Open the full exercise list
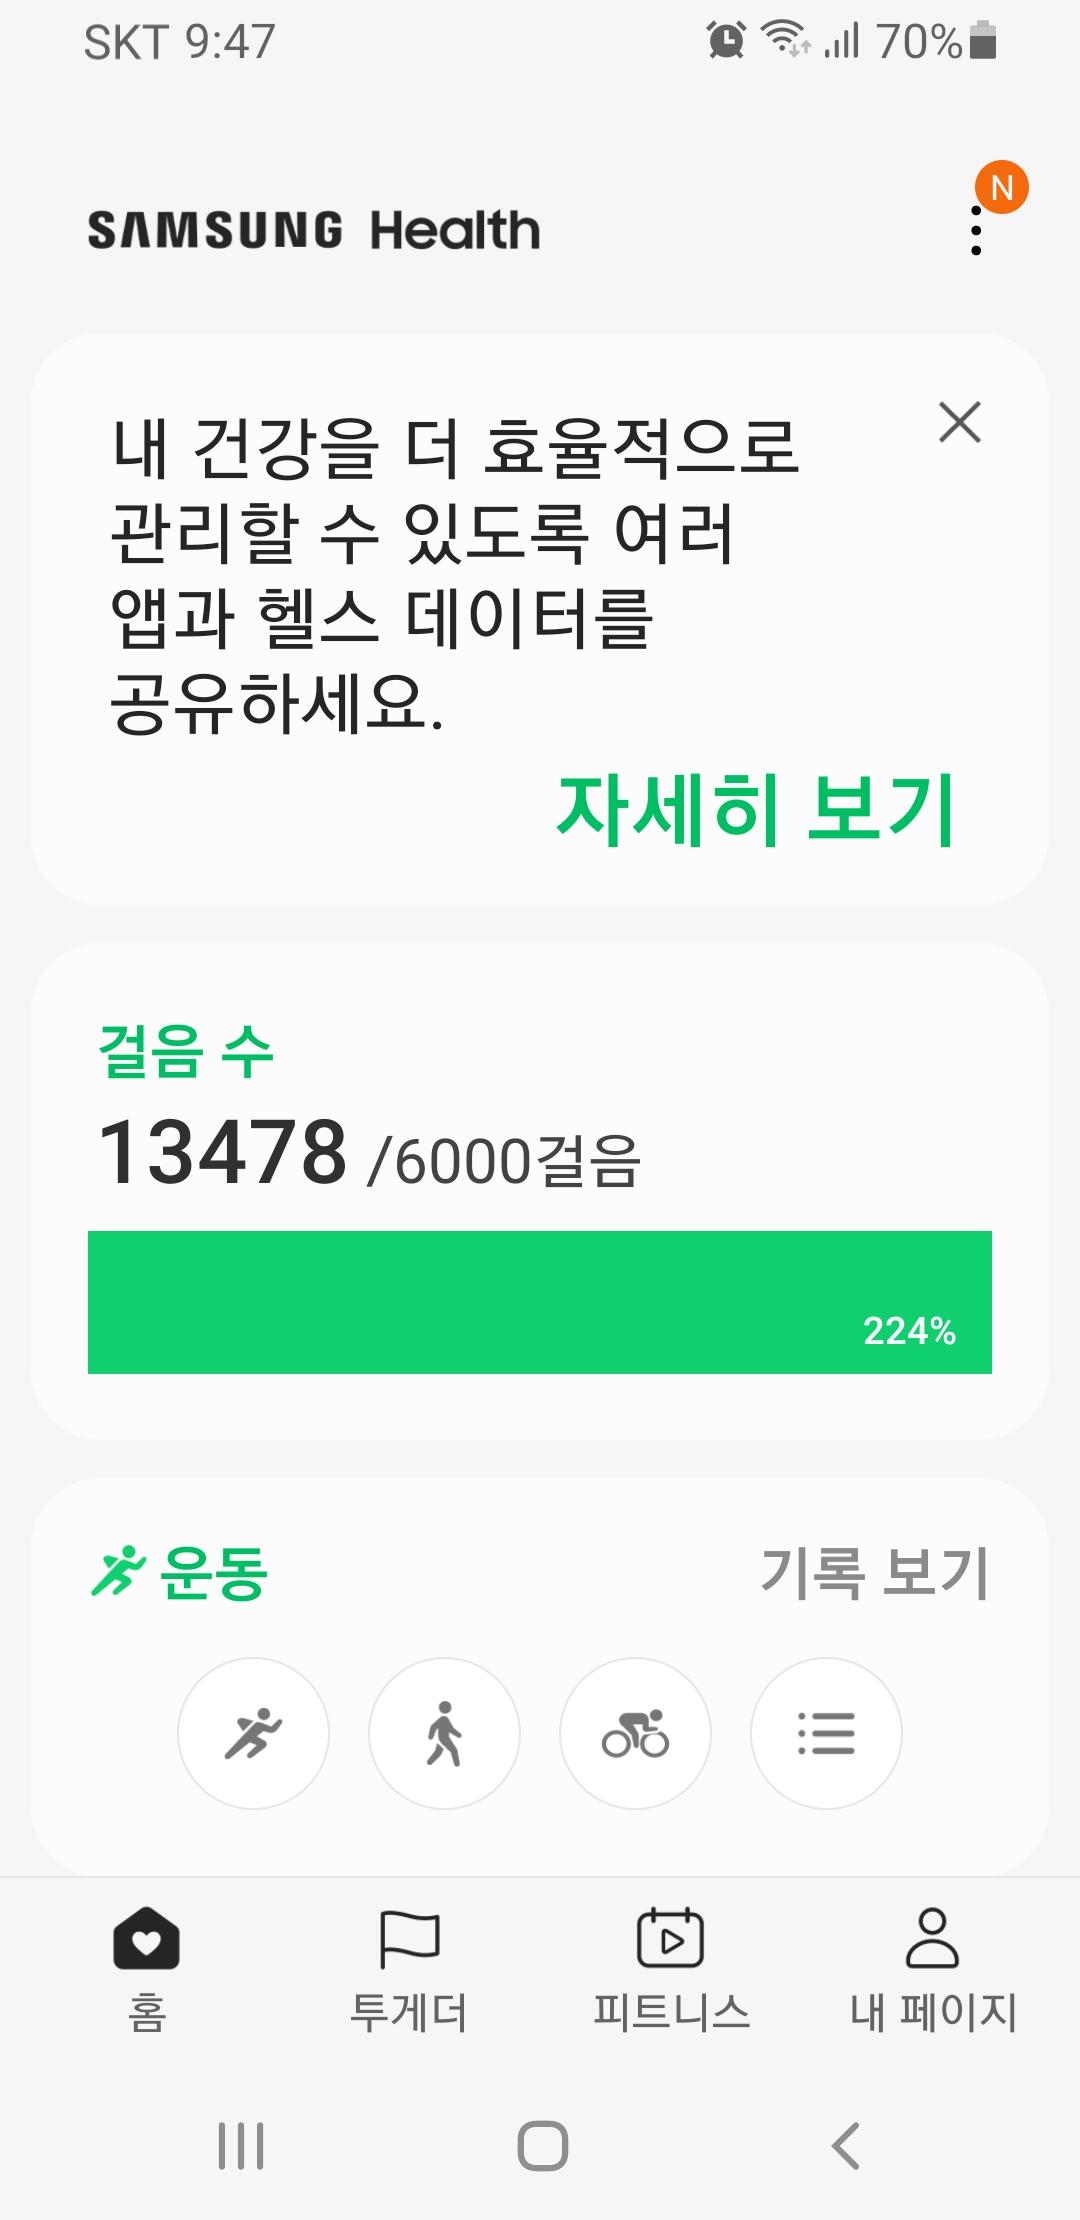Image resolution: width=1080 pixels, height=2220 pixels. (826, 1733)
